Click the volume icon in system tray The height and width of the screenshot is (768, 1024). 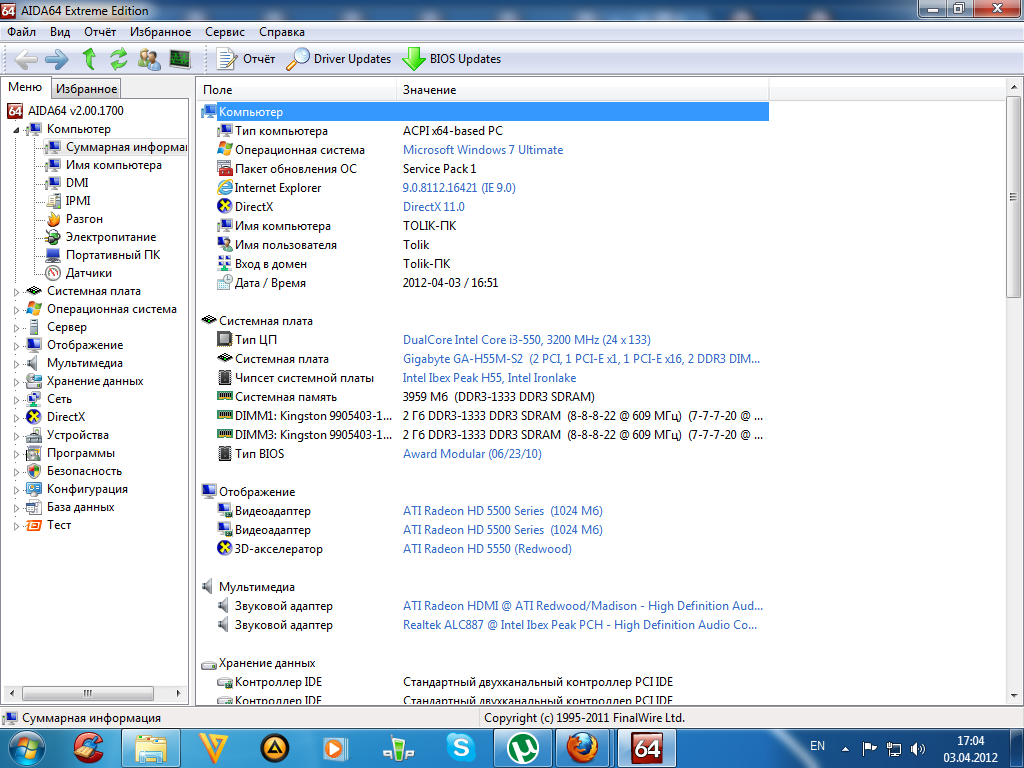tap(918, 748)
